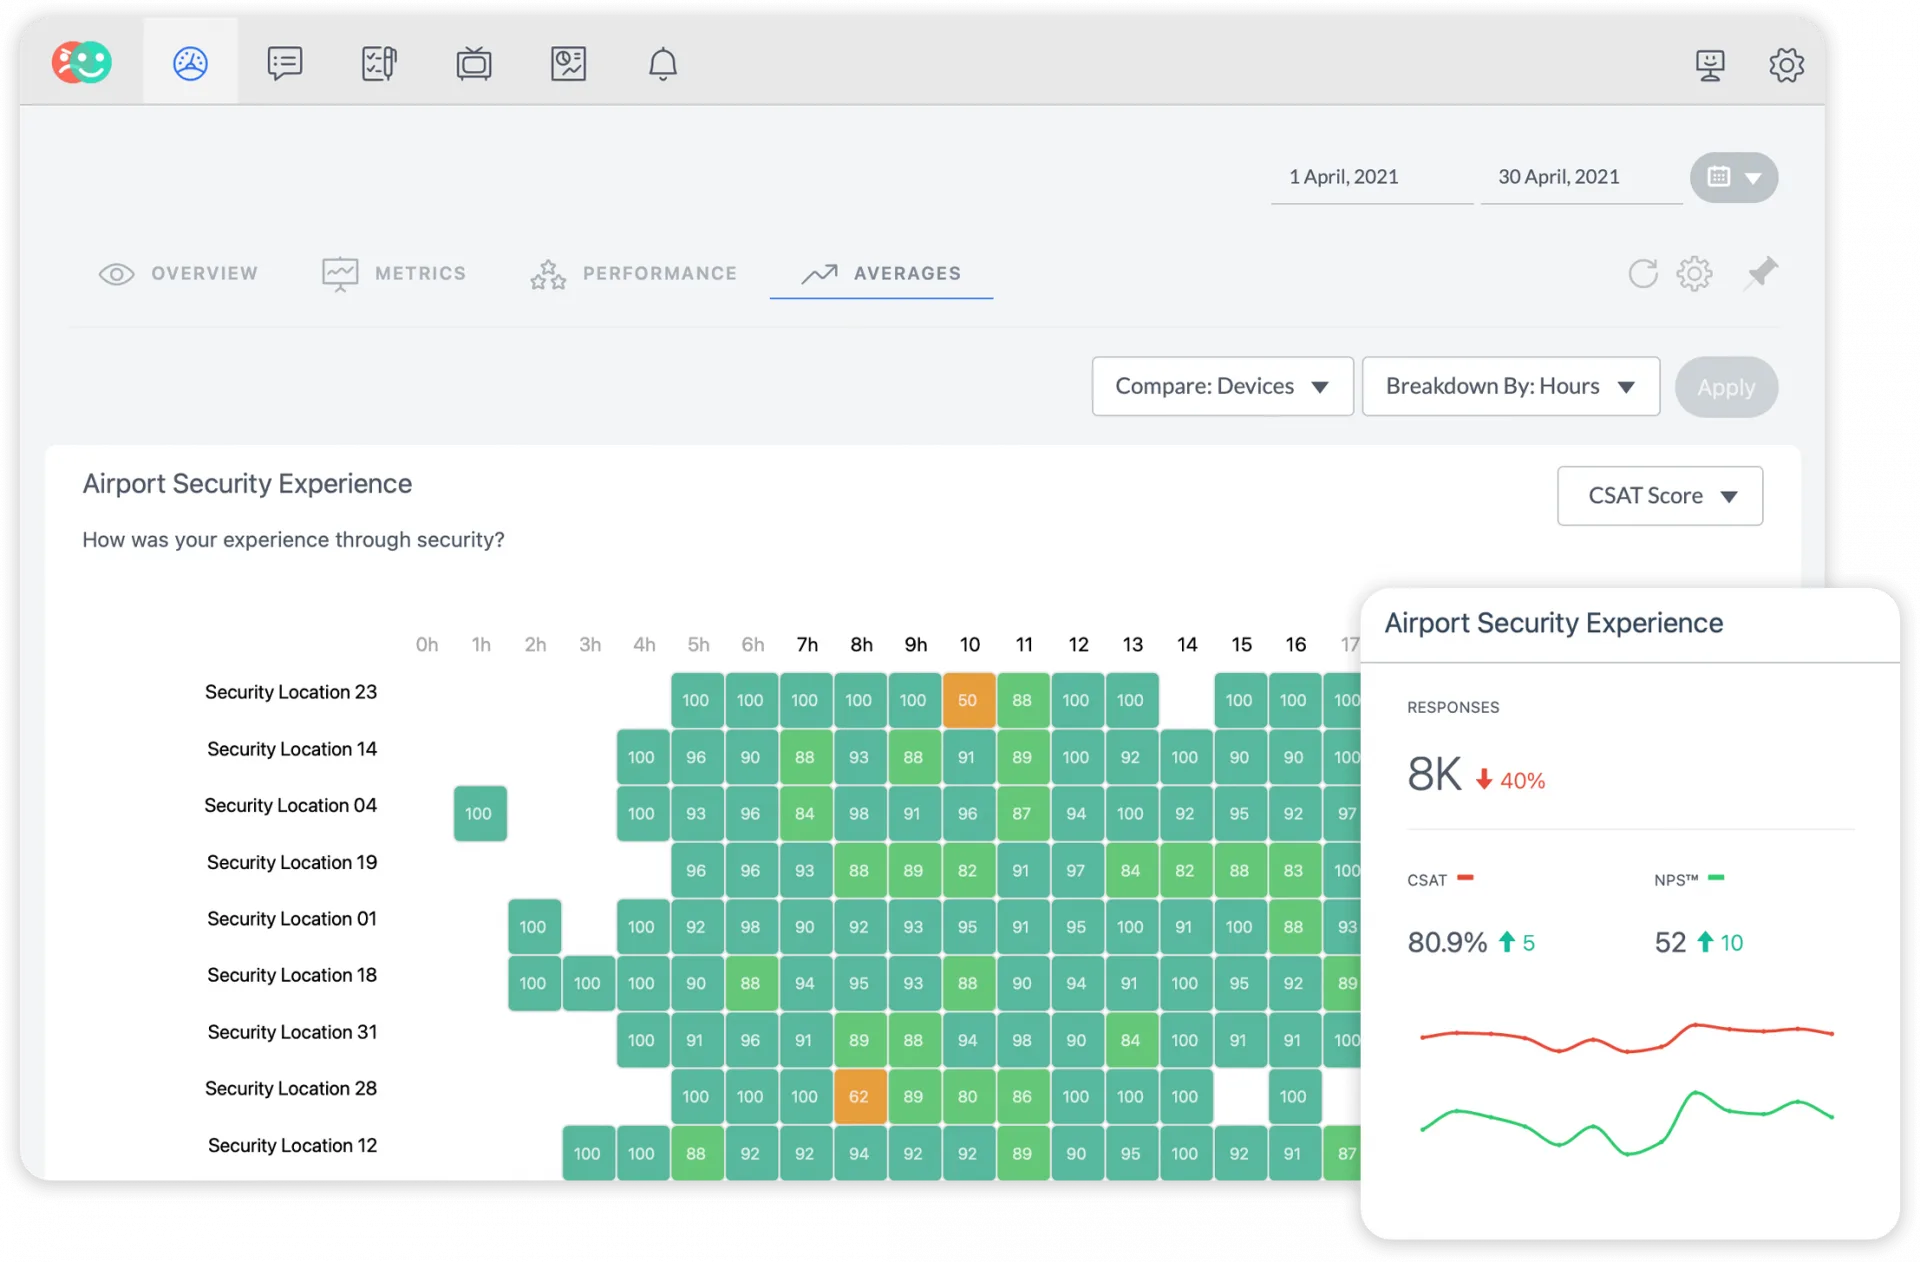Click the presentation monitor icon
1920x1262 pixels.
(x=1710, y=65)
